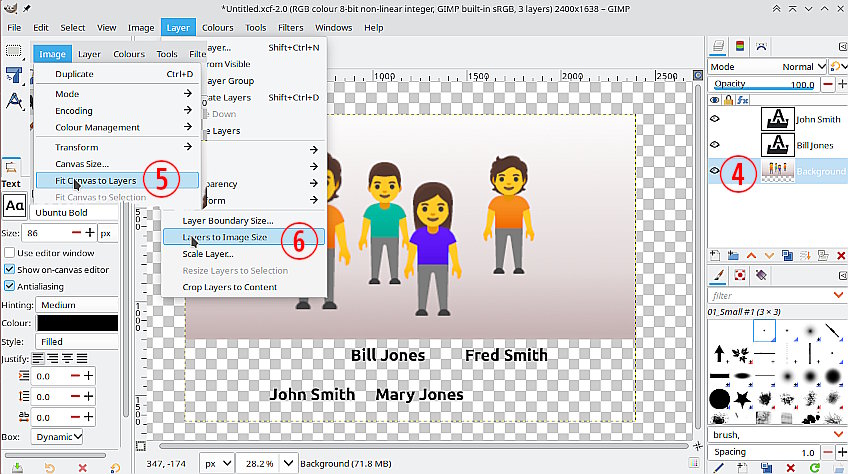
Task: Hide the John Smith layer
Action: coord(715,118)
